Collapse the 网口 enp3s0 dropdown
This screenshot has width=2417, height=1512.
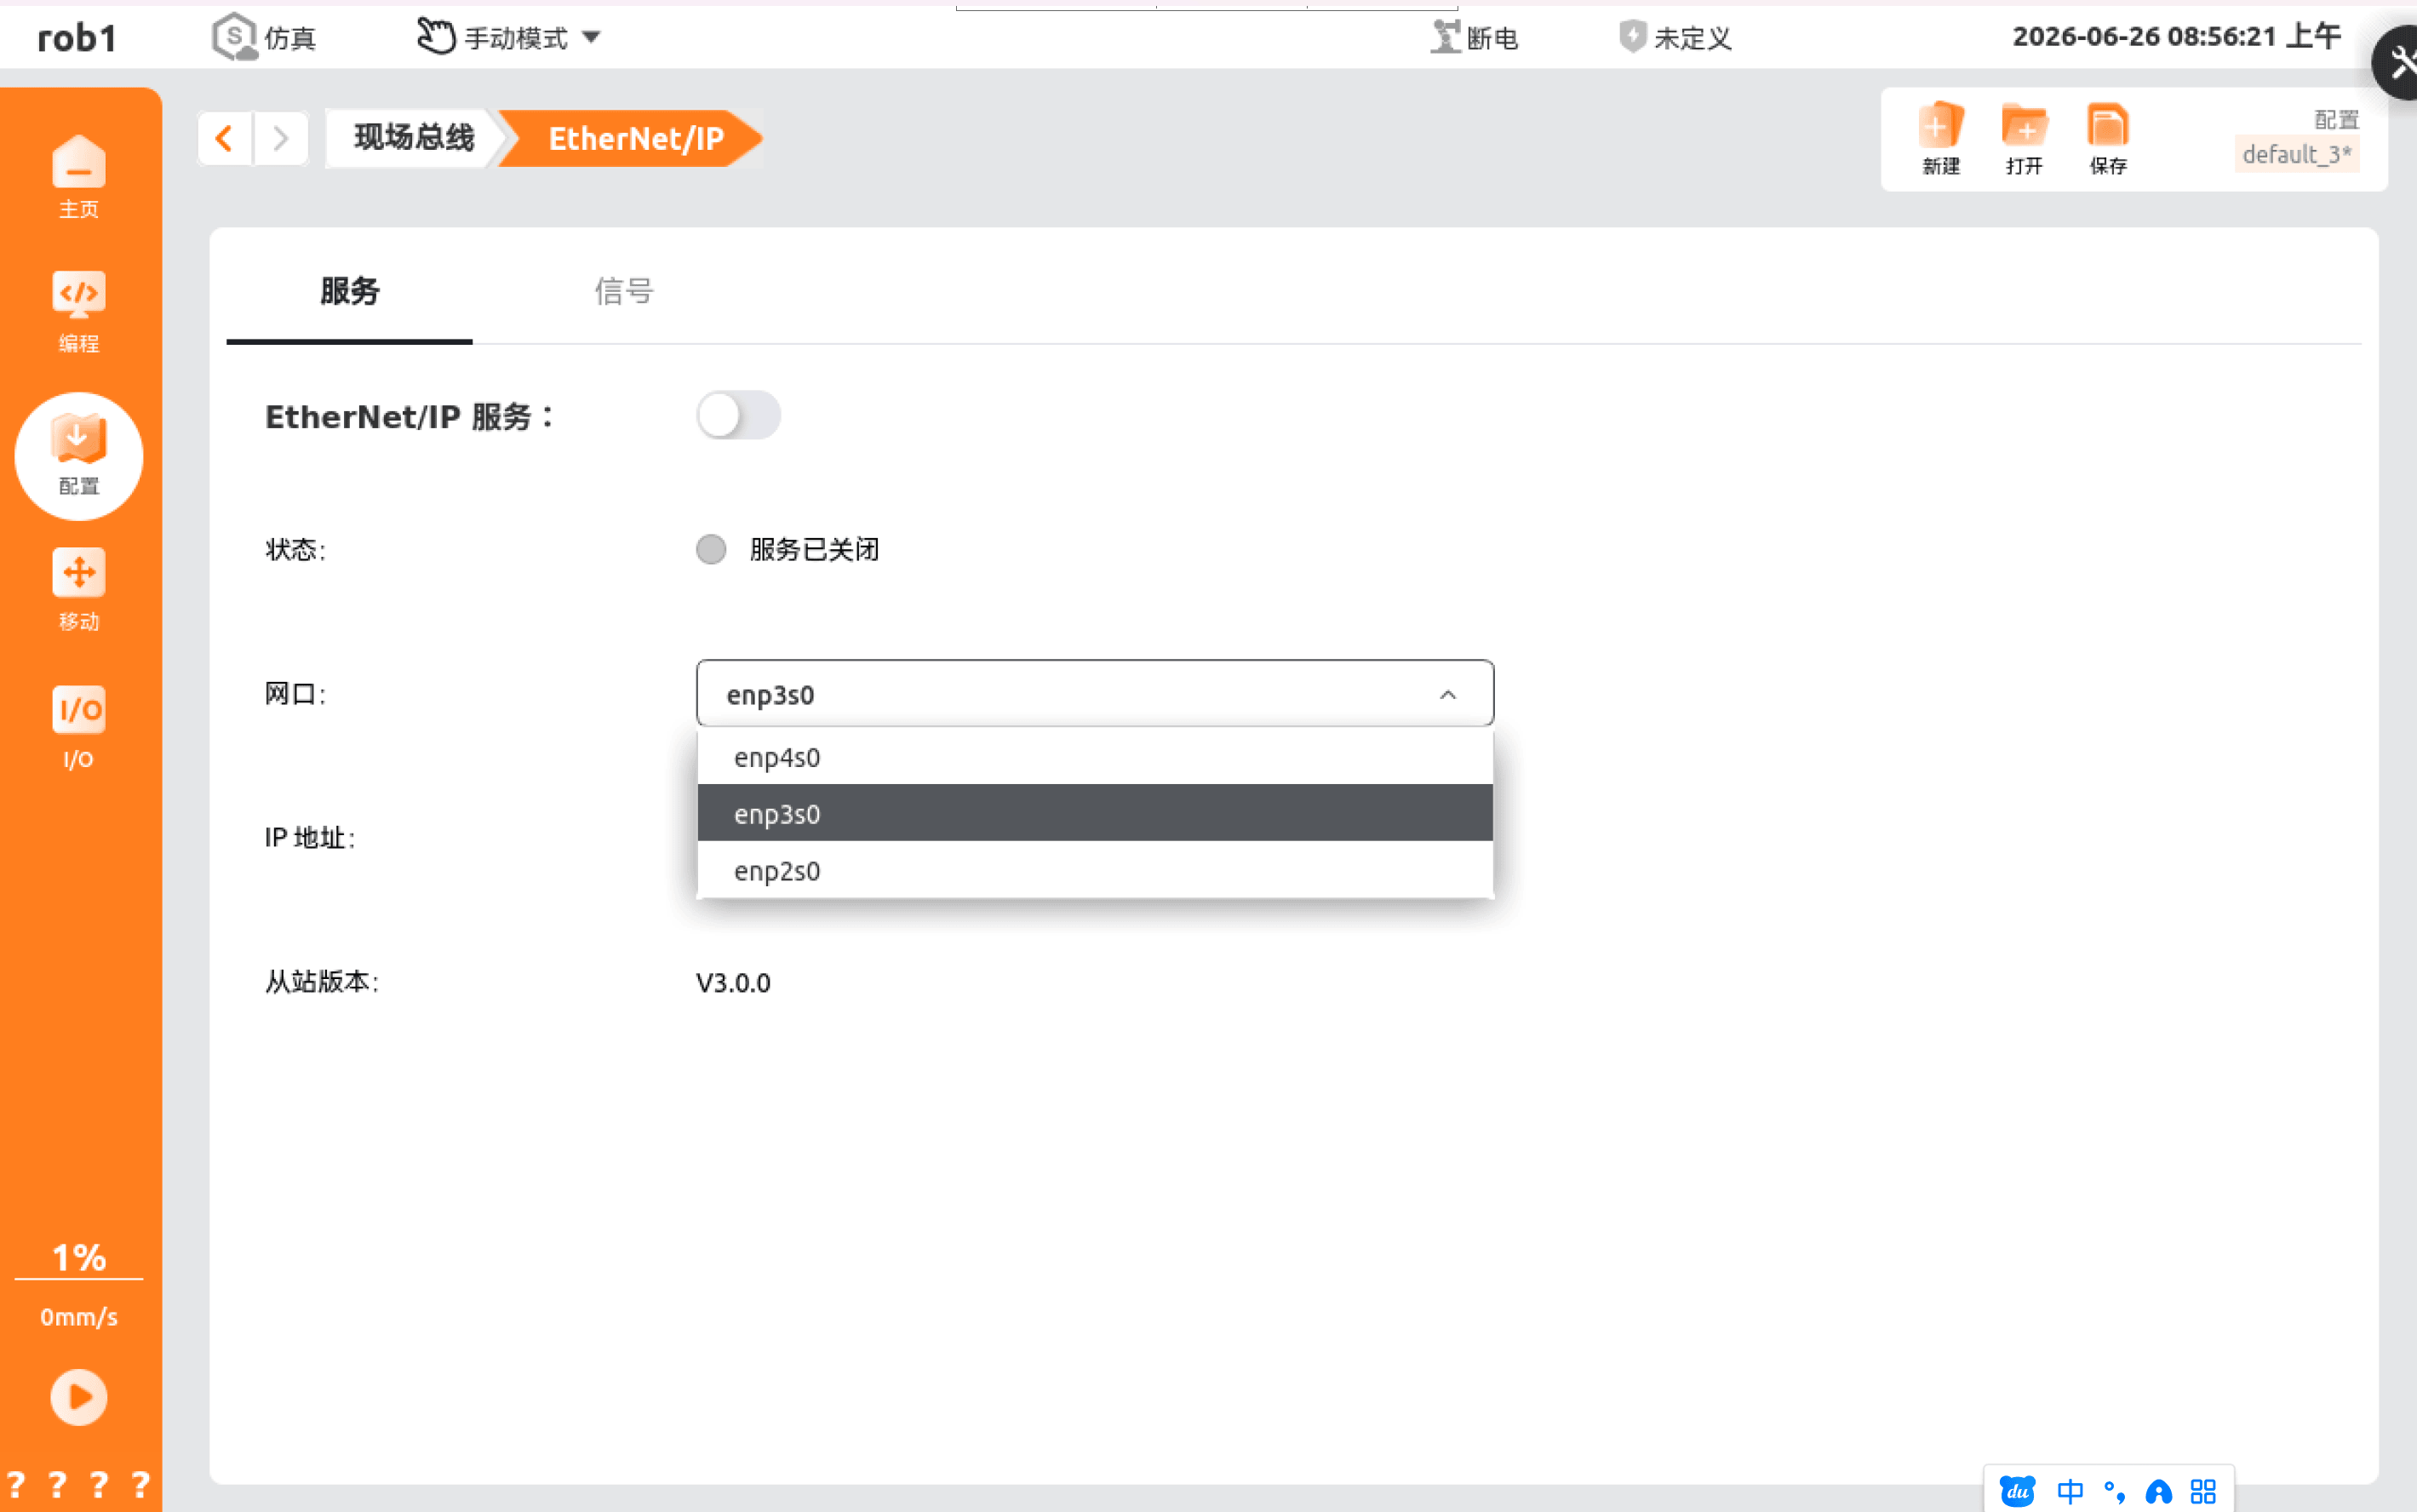pos(1095,693)
